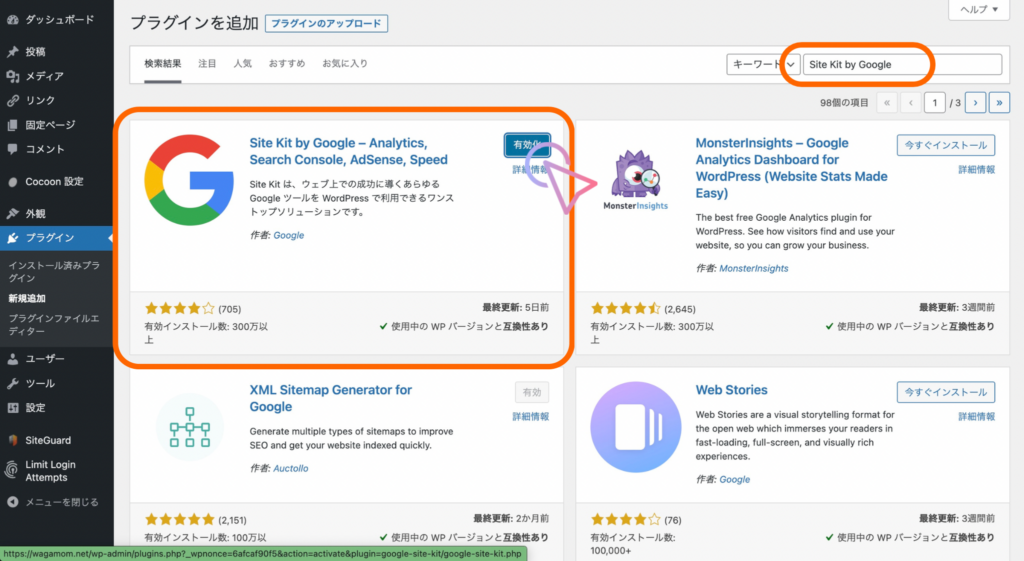Switch to the 人気 tab
Image resolution: width=1024 pixels, height=561 pixels.
[x=242, y=64]
